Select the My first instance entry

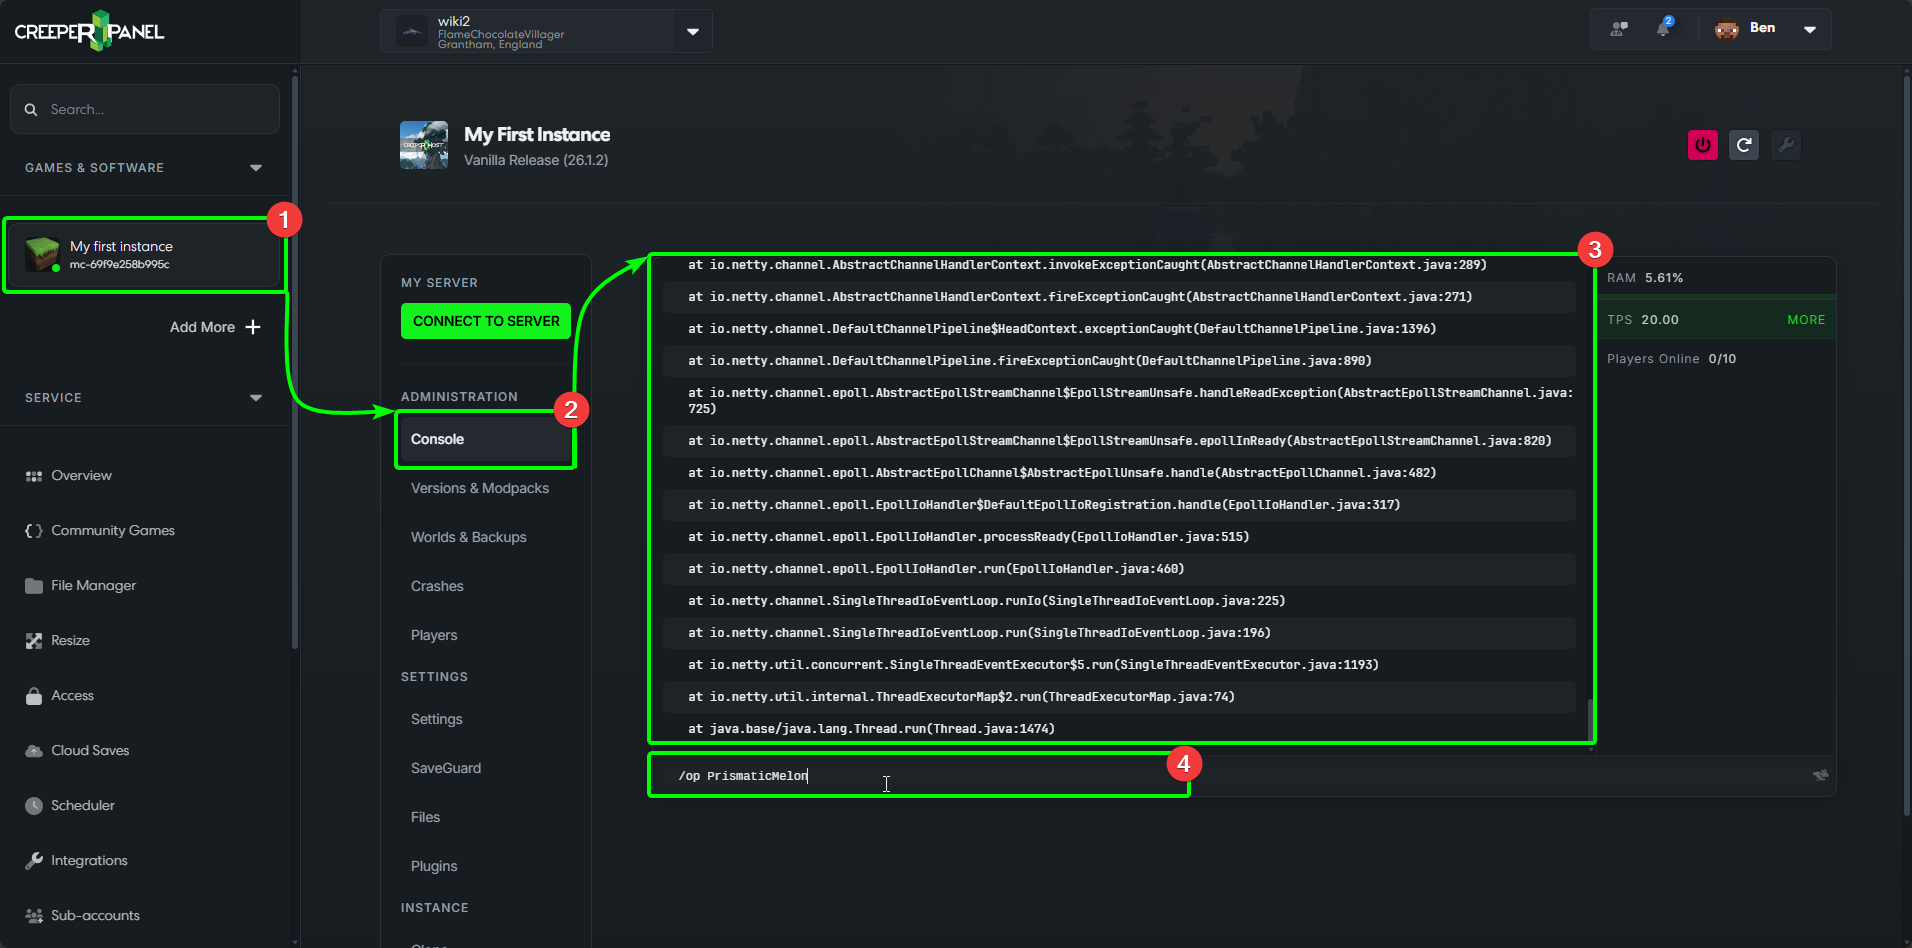click(x=145, y=255)
